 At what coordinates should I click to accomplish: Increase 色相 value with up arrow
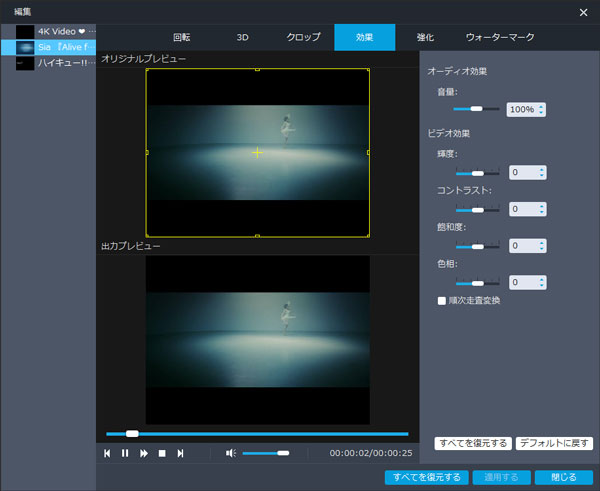541,280
